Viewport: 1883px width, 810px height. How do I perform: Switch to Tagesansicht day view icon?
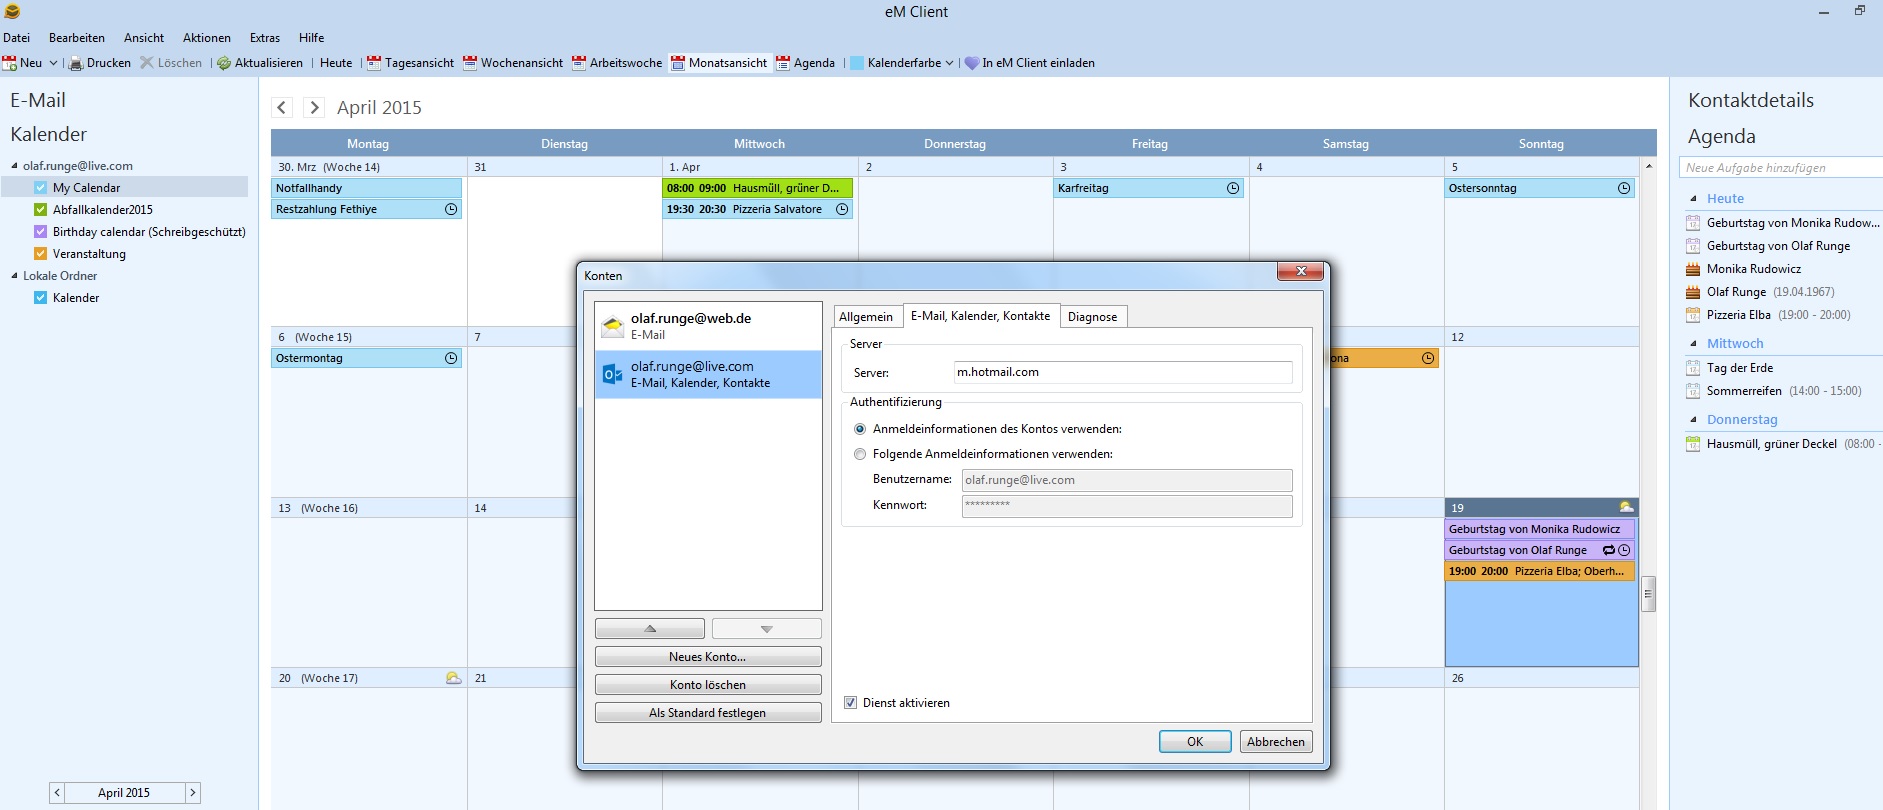click(374, 63)
